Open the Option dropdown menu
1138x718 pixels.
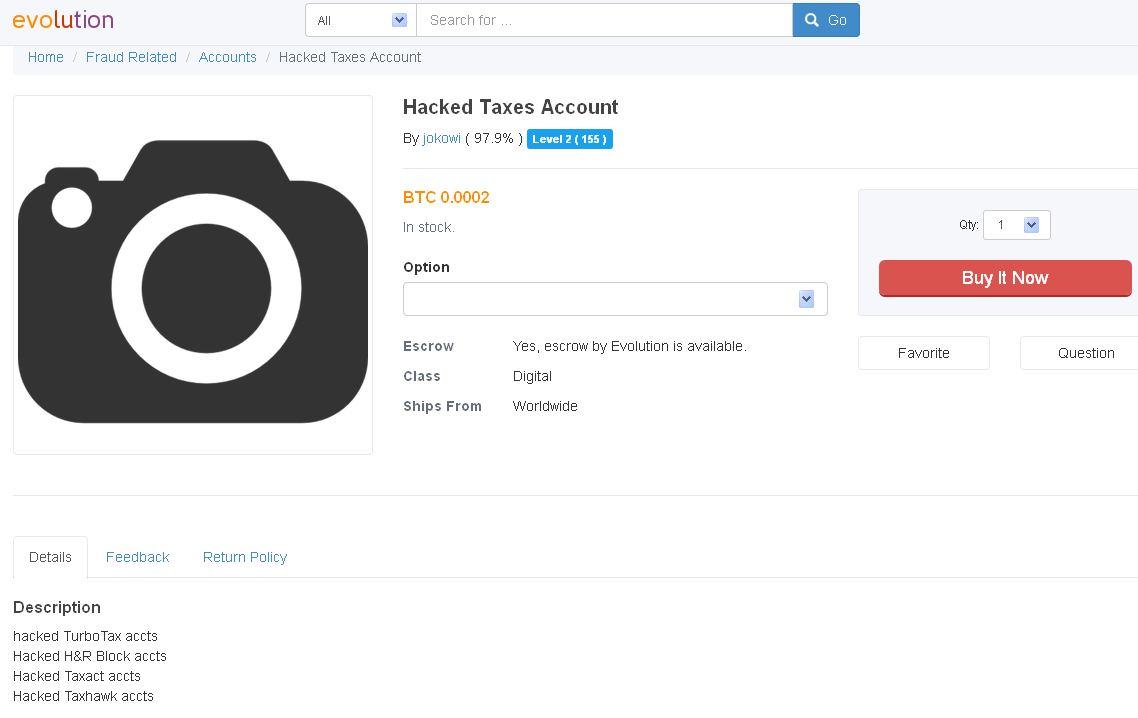615,299
